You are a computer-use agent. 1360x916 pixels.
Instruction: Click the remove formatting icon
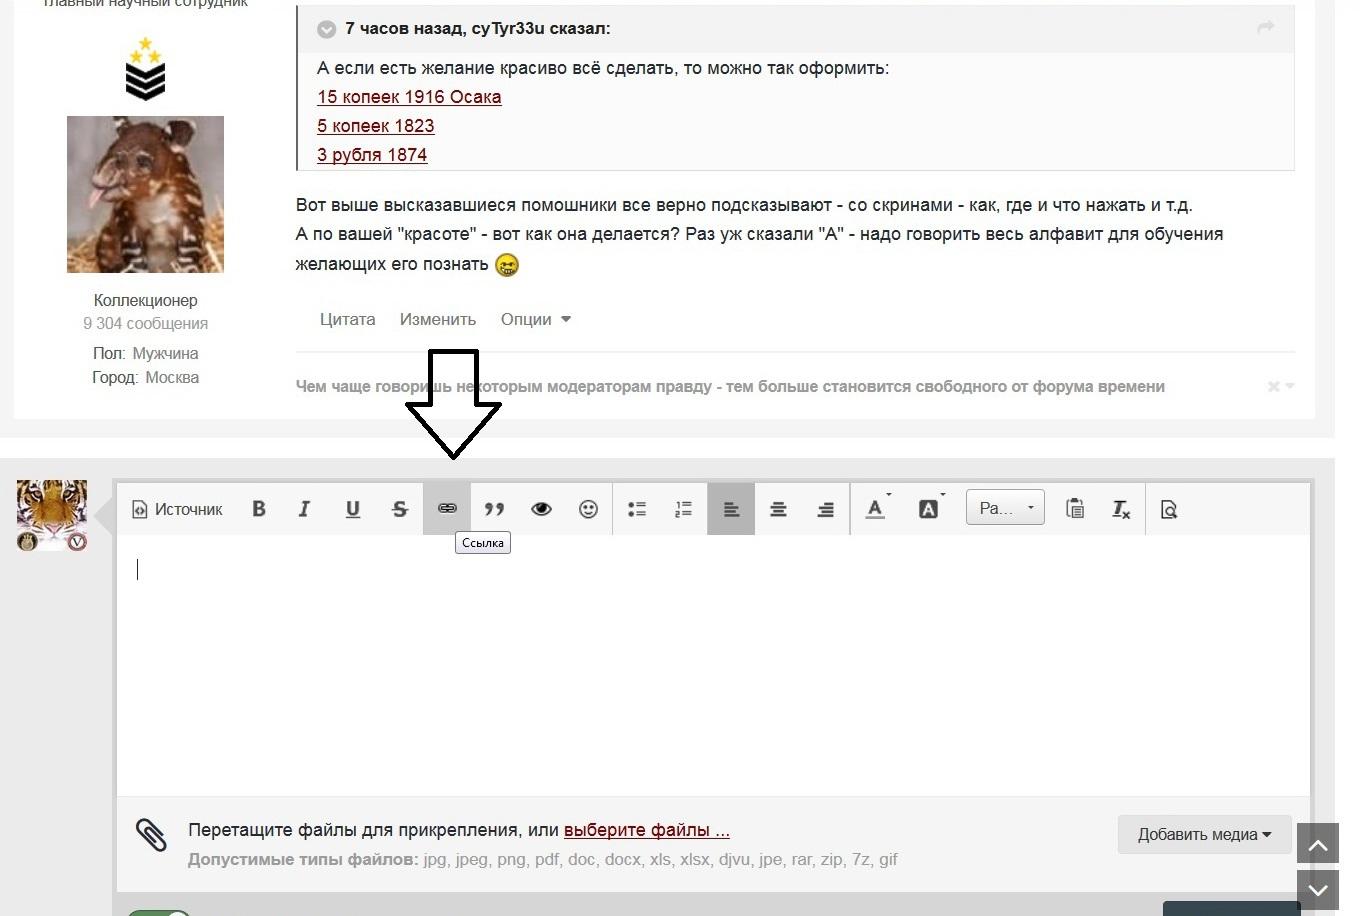(x=1121, y=509)
